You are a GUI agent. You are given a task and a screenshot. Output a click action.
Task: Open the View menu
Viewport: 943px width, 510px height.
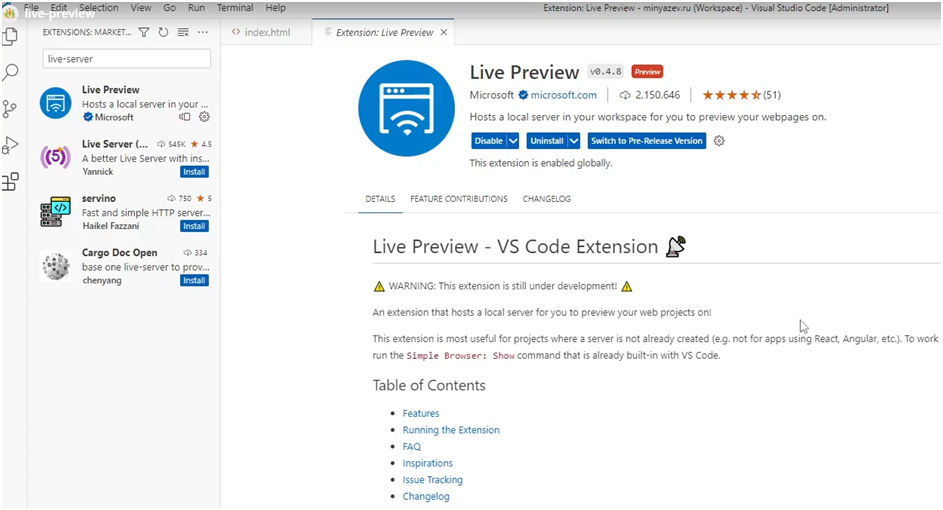click(141, 8)
